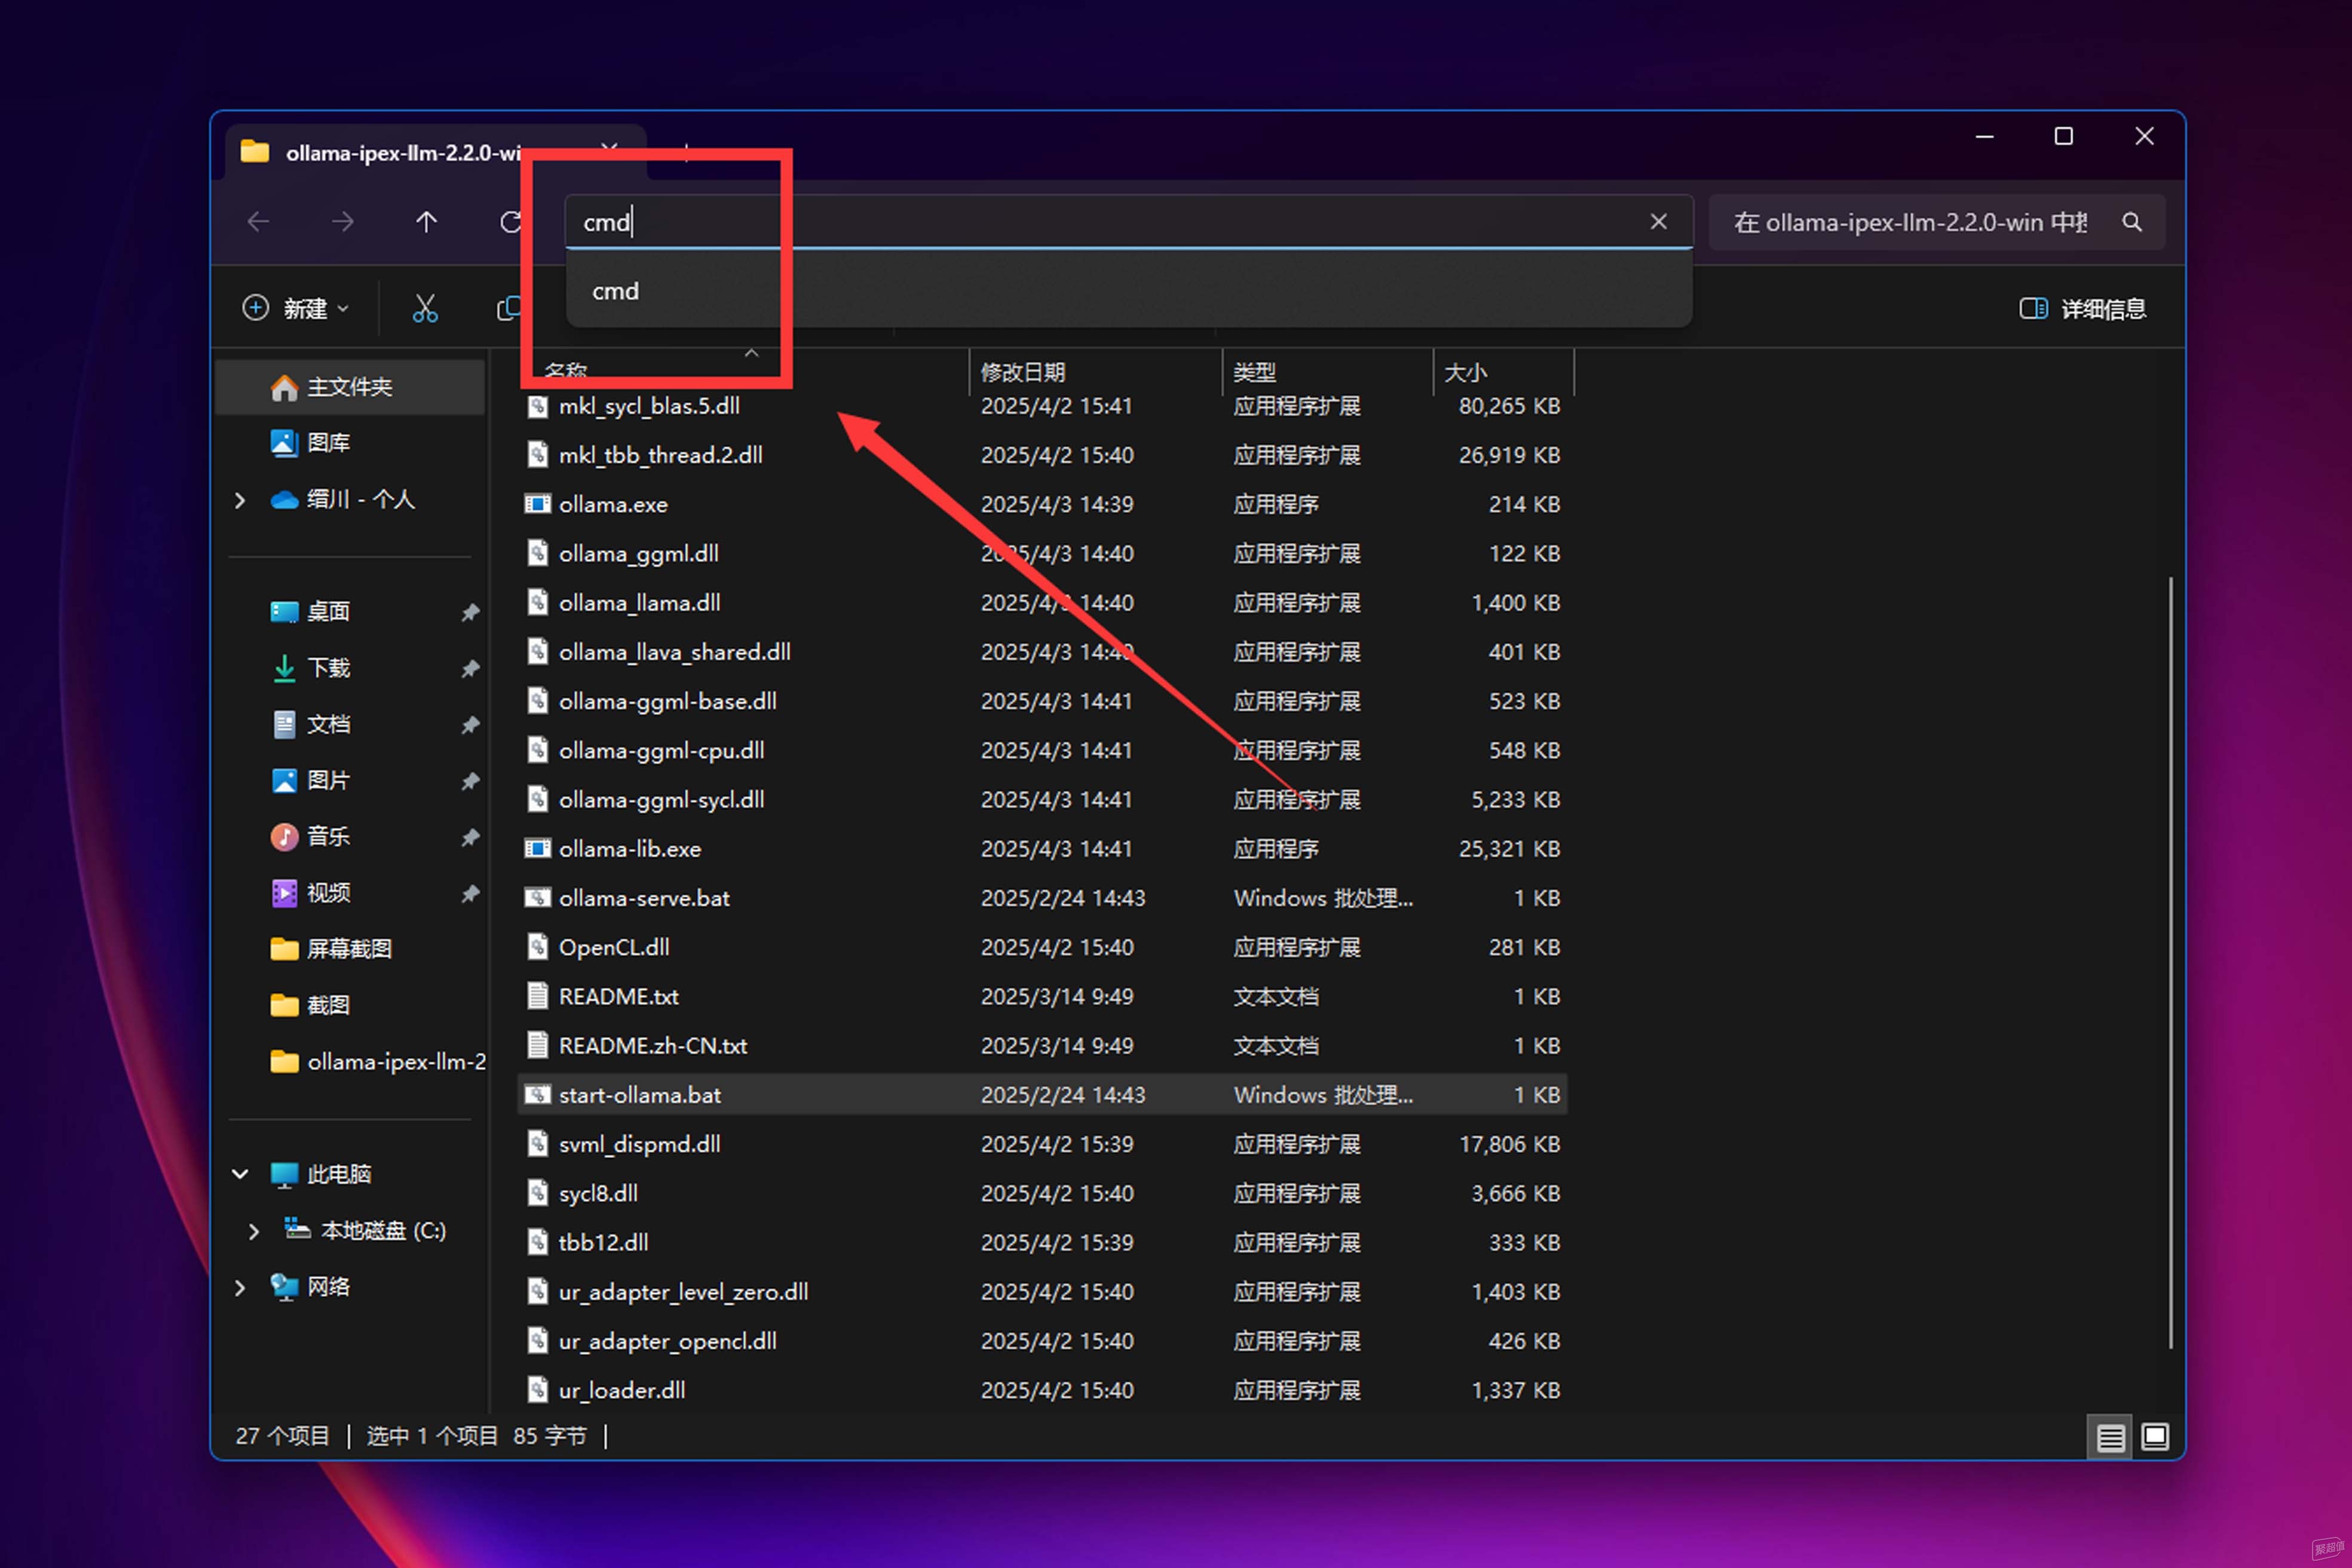Open the New (新建) menu
Viewport: 2352px width, 1568px height.
click(x=296, y=308)
